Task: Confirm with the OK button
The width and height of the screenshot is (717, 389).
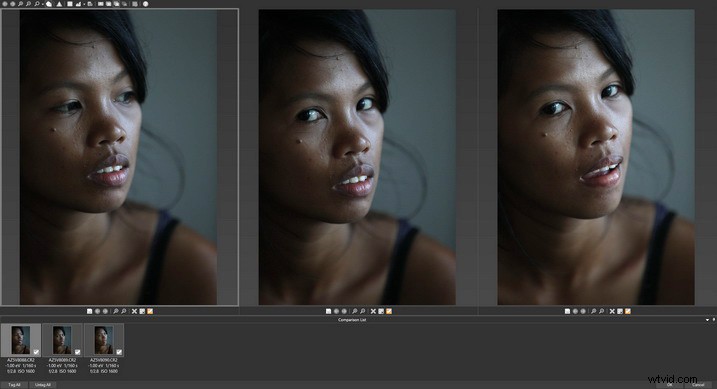Action: 669,385
